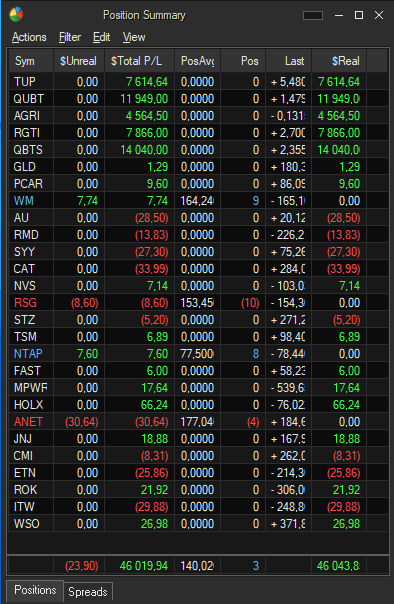Image resolution: width=394 pixels, height=604 pixels.
Task: Select the WM open position symbol
Action: click(23, 201)
